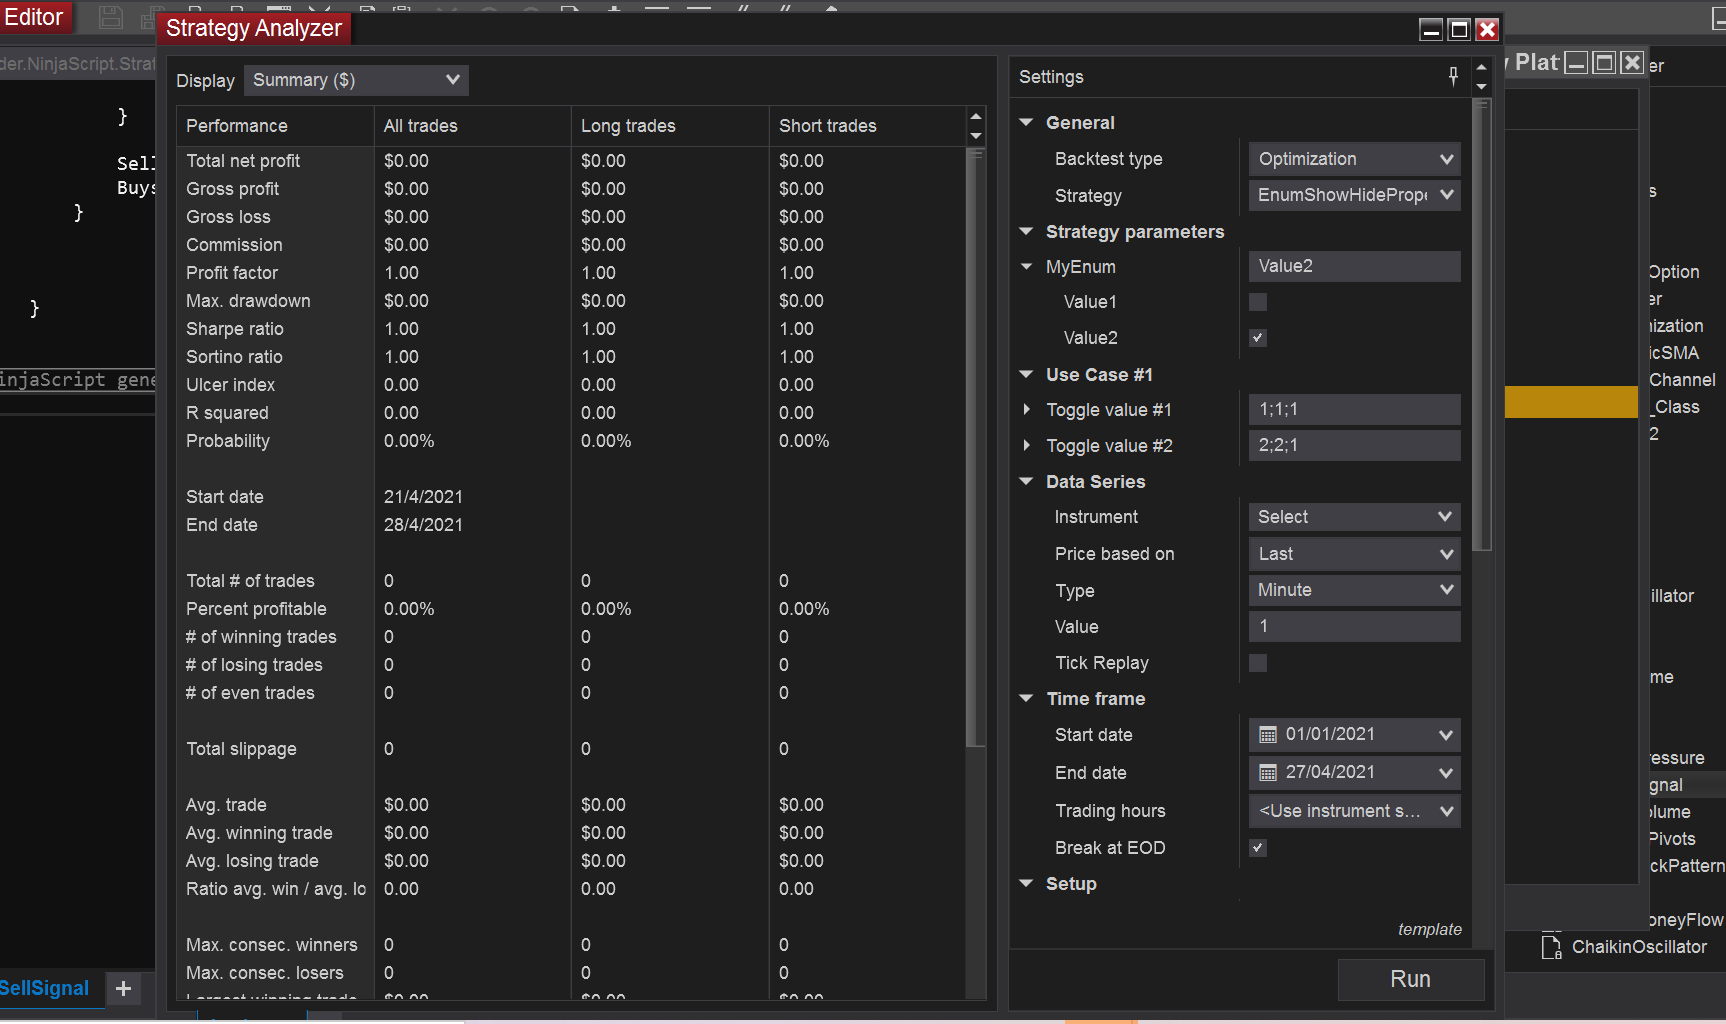
Task: Close the Strategy Analyzer window
Action: (x=1487, y=30)
